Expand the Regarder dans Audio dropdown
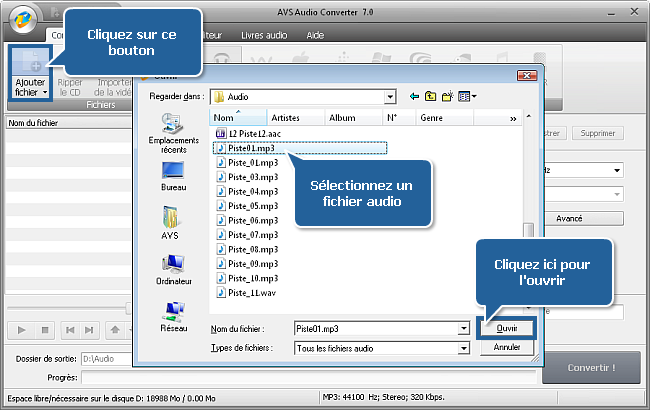The width and height of the screenshot is (650, 410). tap(390, 97)
